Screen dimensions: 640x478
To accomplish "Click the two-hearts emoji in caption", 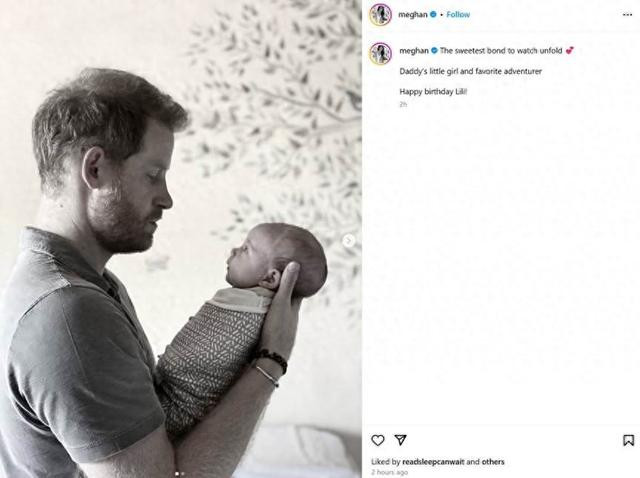I will coord(569,51).
